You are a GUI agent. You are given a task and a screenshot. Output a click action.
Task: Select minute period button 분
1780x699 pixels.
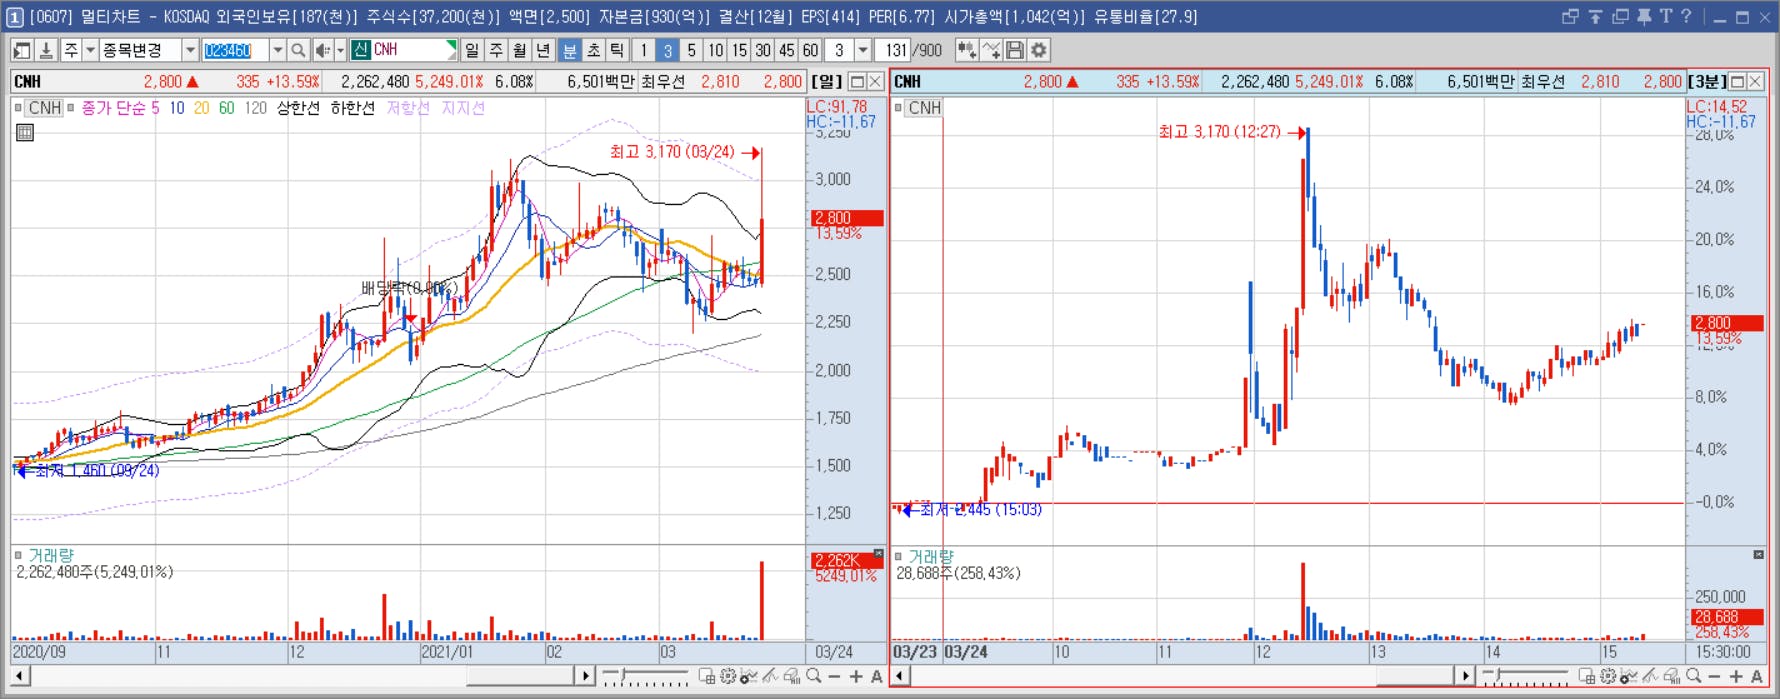click(570, 50)
